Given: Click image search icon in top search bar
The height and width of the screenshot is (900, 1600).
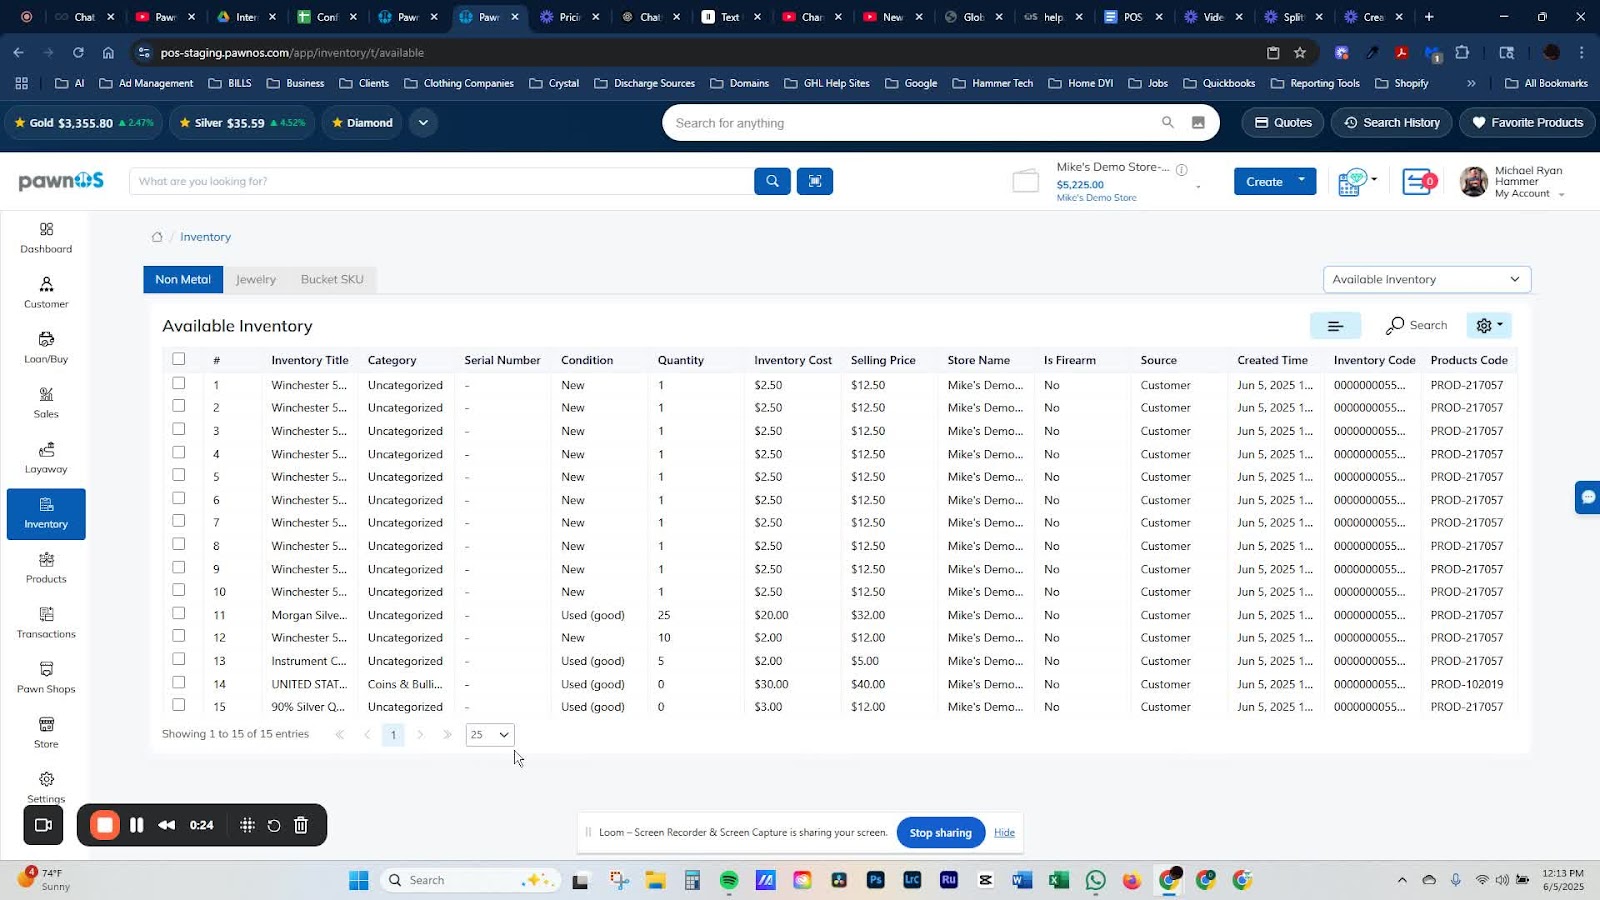Looking at the screenshot, I should tap(1198, 123).
